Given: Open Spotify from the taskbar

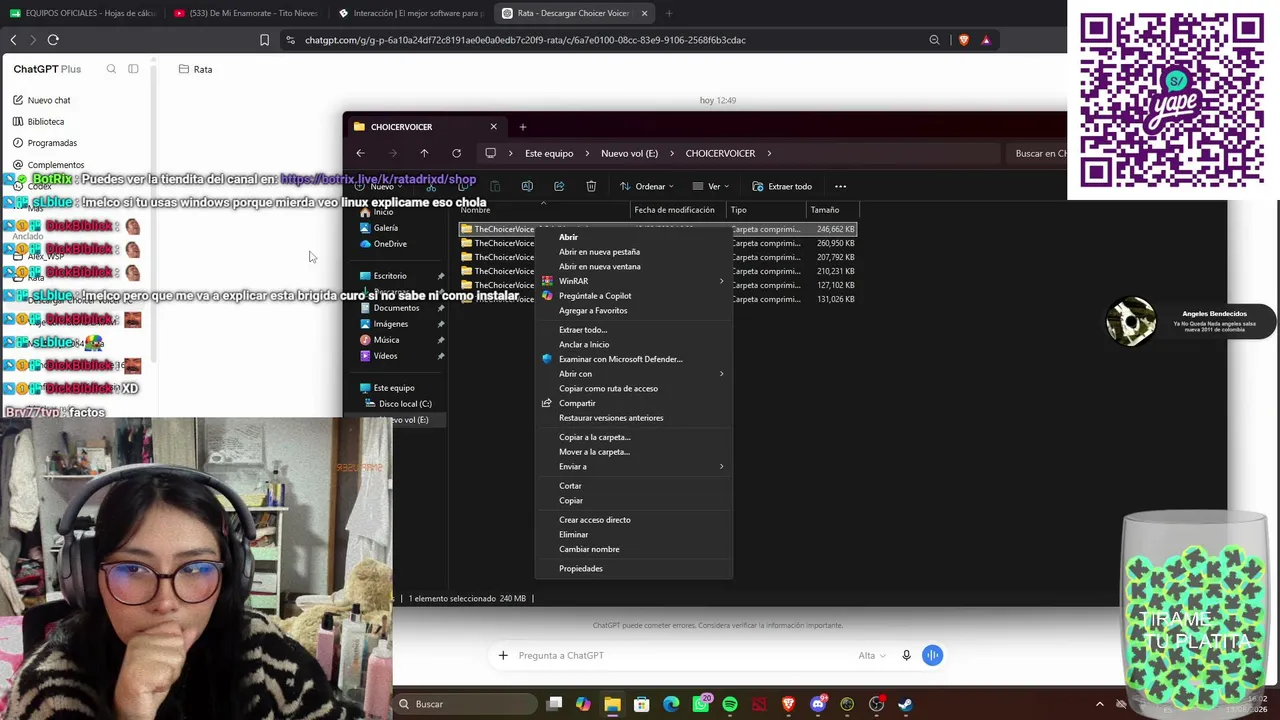Looking at the screenshot, I should pyautogui.click(x=730, y=704).
